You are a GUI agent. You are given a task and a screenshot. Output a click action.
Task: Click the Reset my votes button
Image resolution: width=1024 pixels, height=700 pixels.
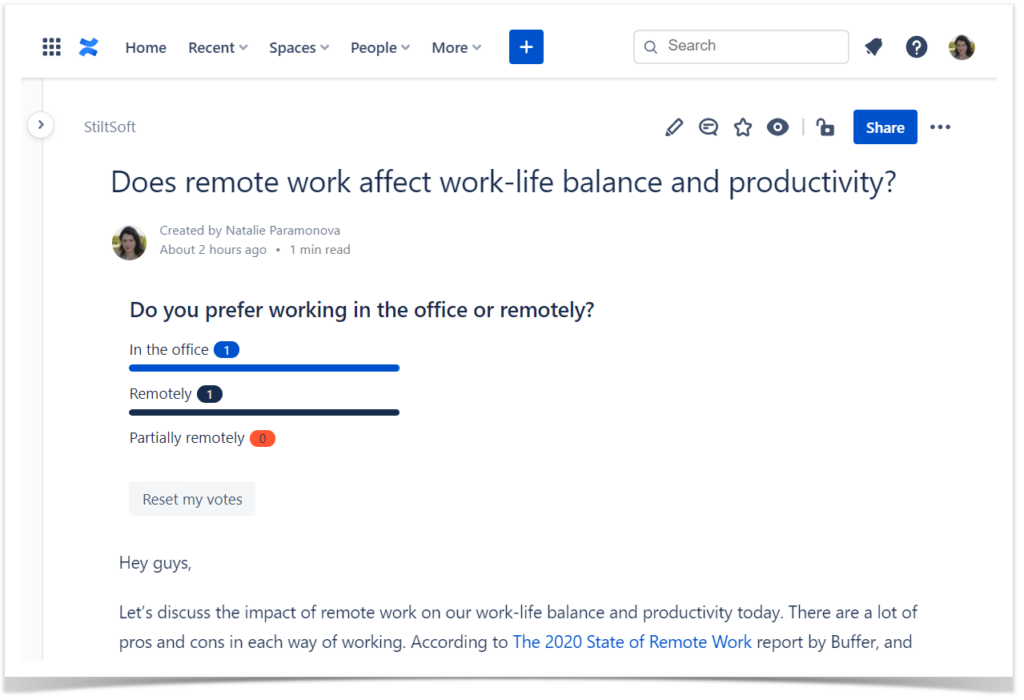192,498
